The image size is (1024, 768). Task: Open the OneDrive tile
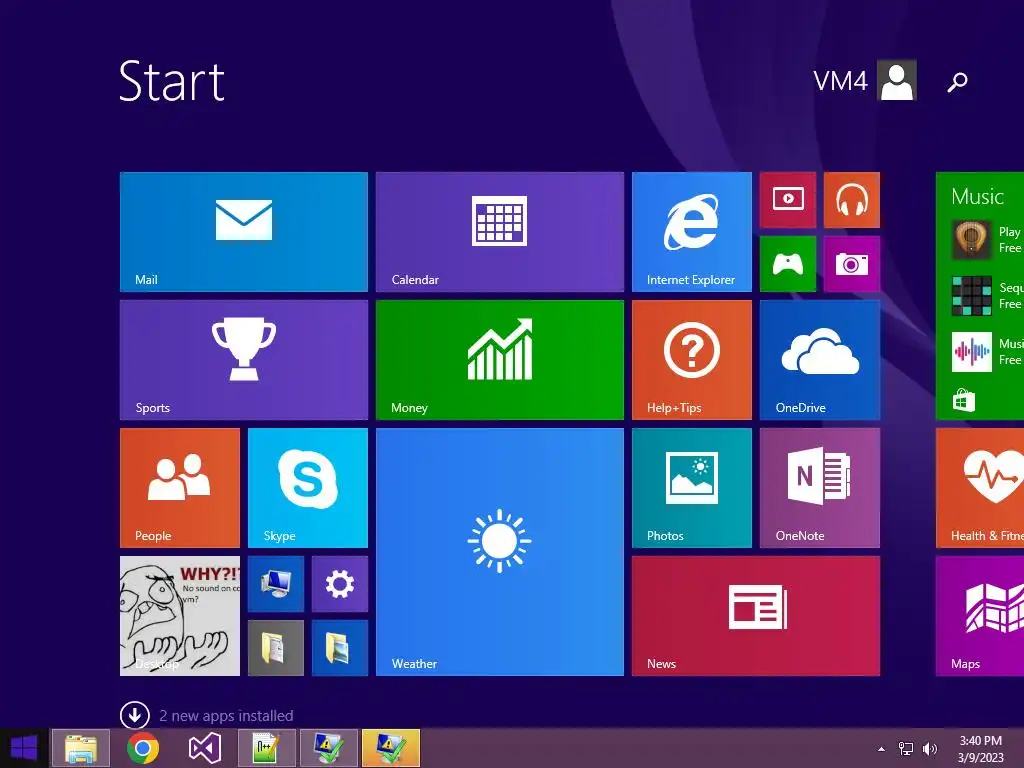[820, 360]
